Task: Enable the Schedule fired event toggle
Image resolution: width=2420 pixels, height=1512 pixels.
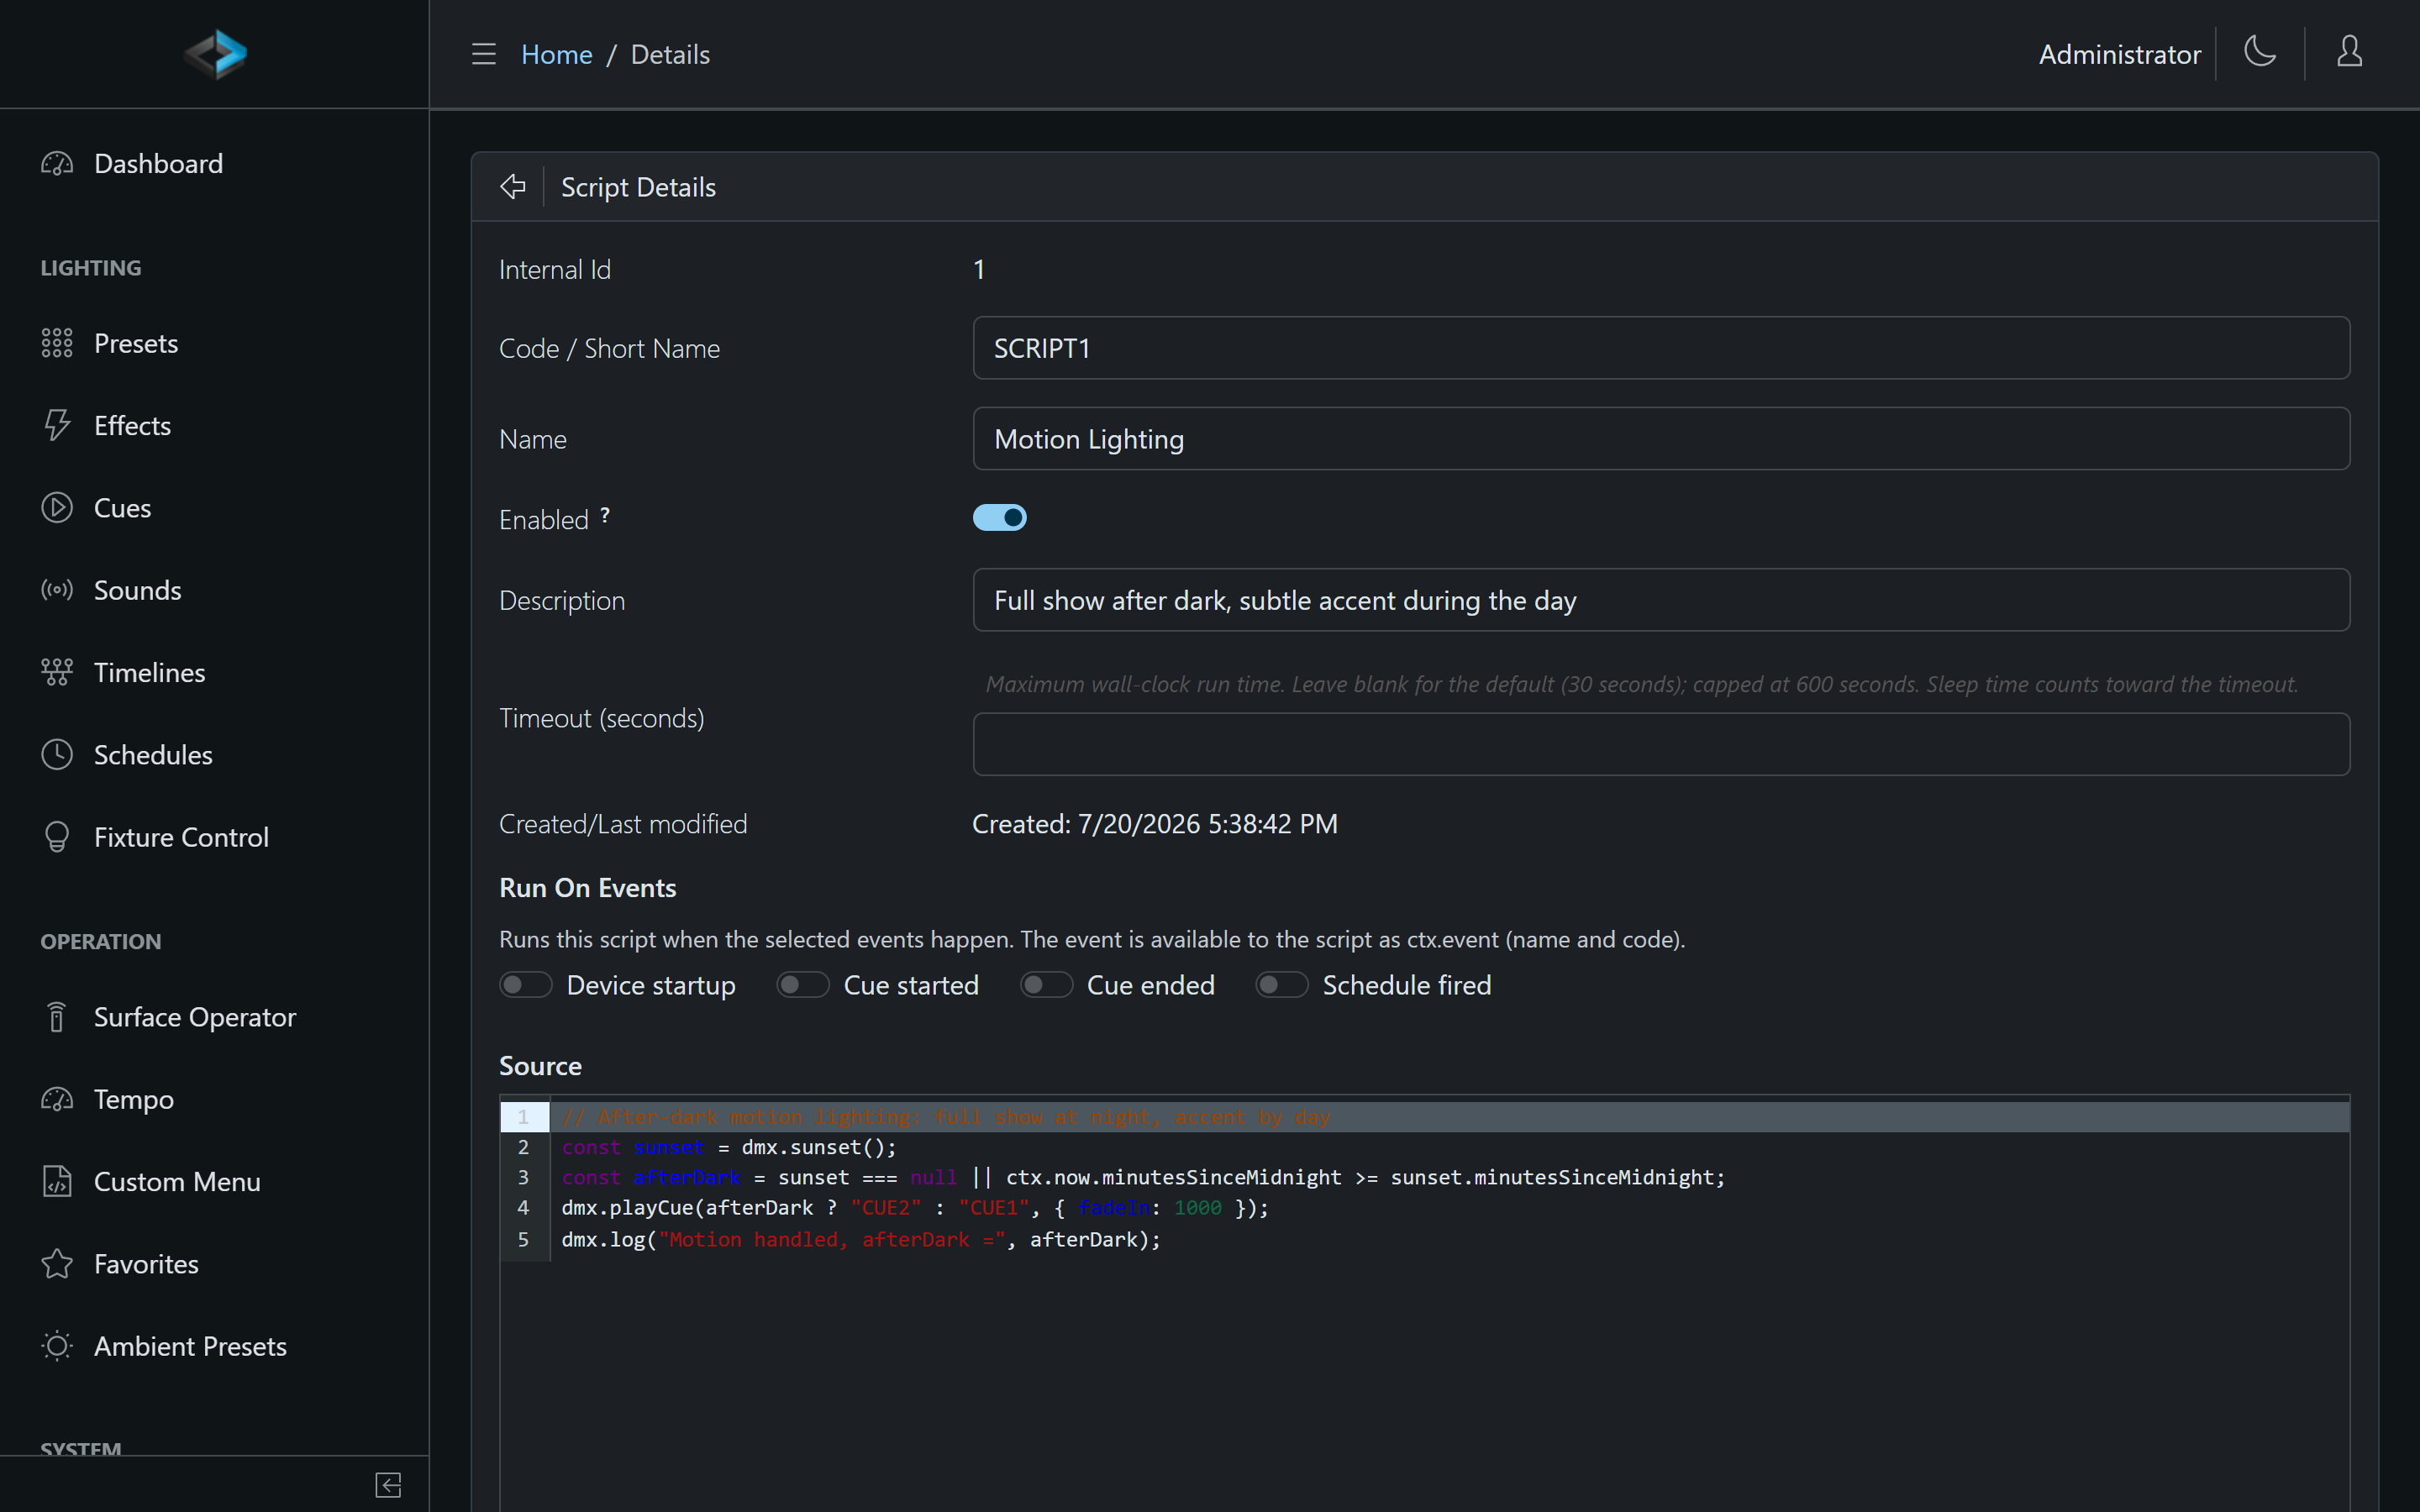Action: coord(1282,985)
